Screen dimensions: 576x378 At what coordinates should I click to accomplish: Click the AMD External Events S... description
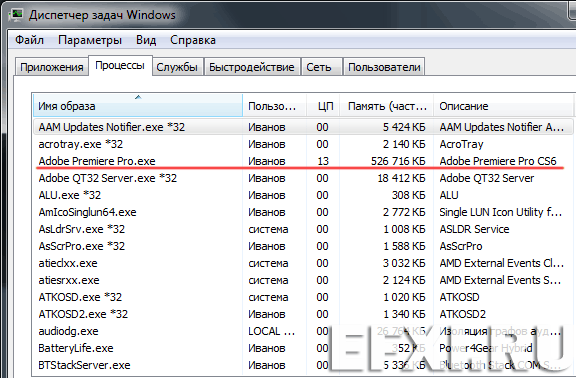[x=500, y=280]
